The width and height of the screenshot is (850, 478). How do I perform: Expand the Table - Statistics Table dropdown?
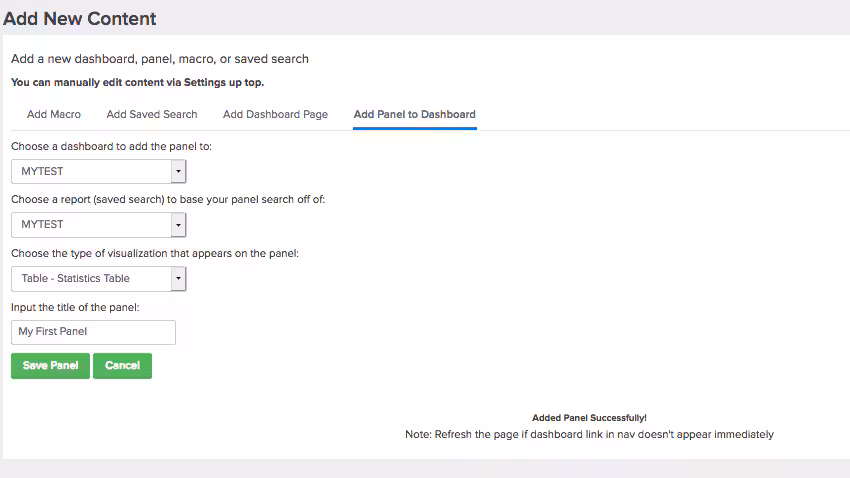tap(91, 278)
